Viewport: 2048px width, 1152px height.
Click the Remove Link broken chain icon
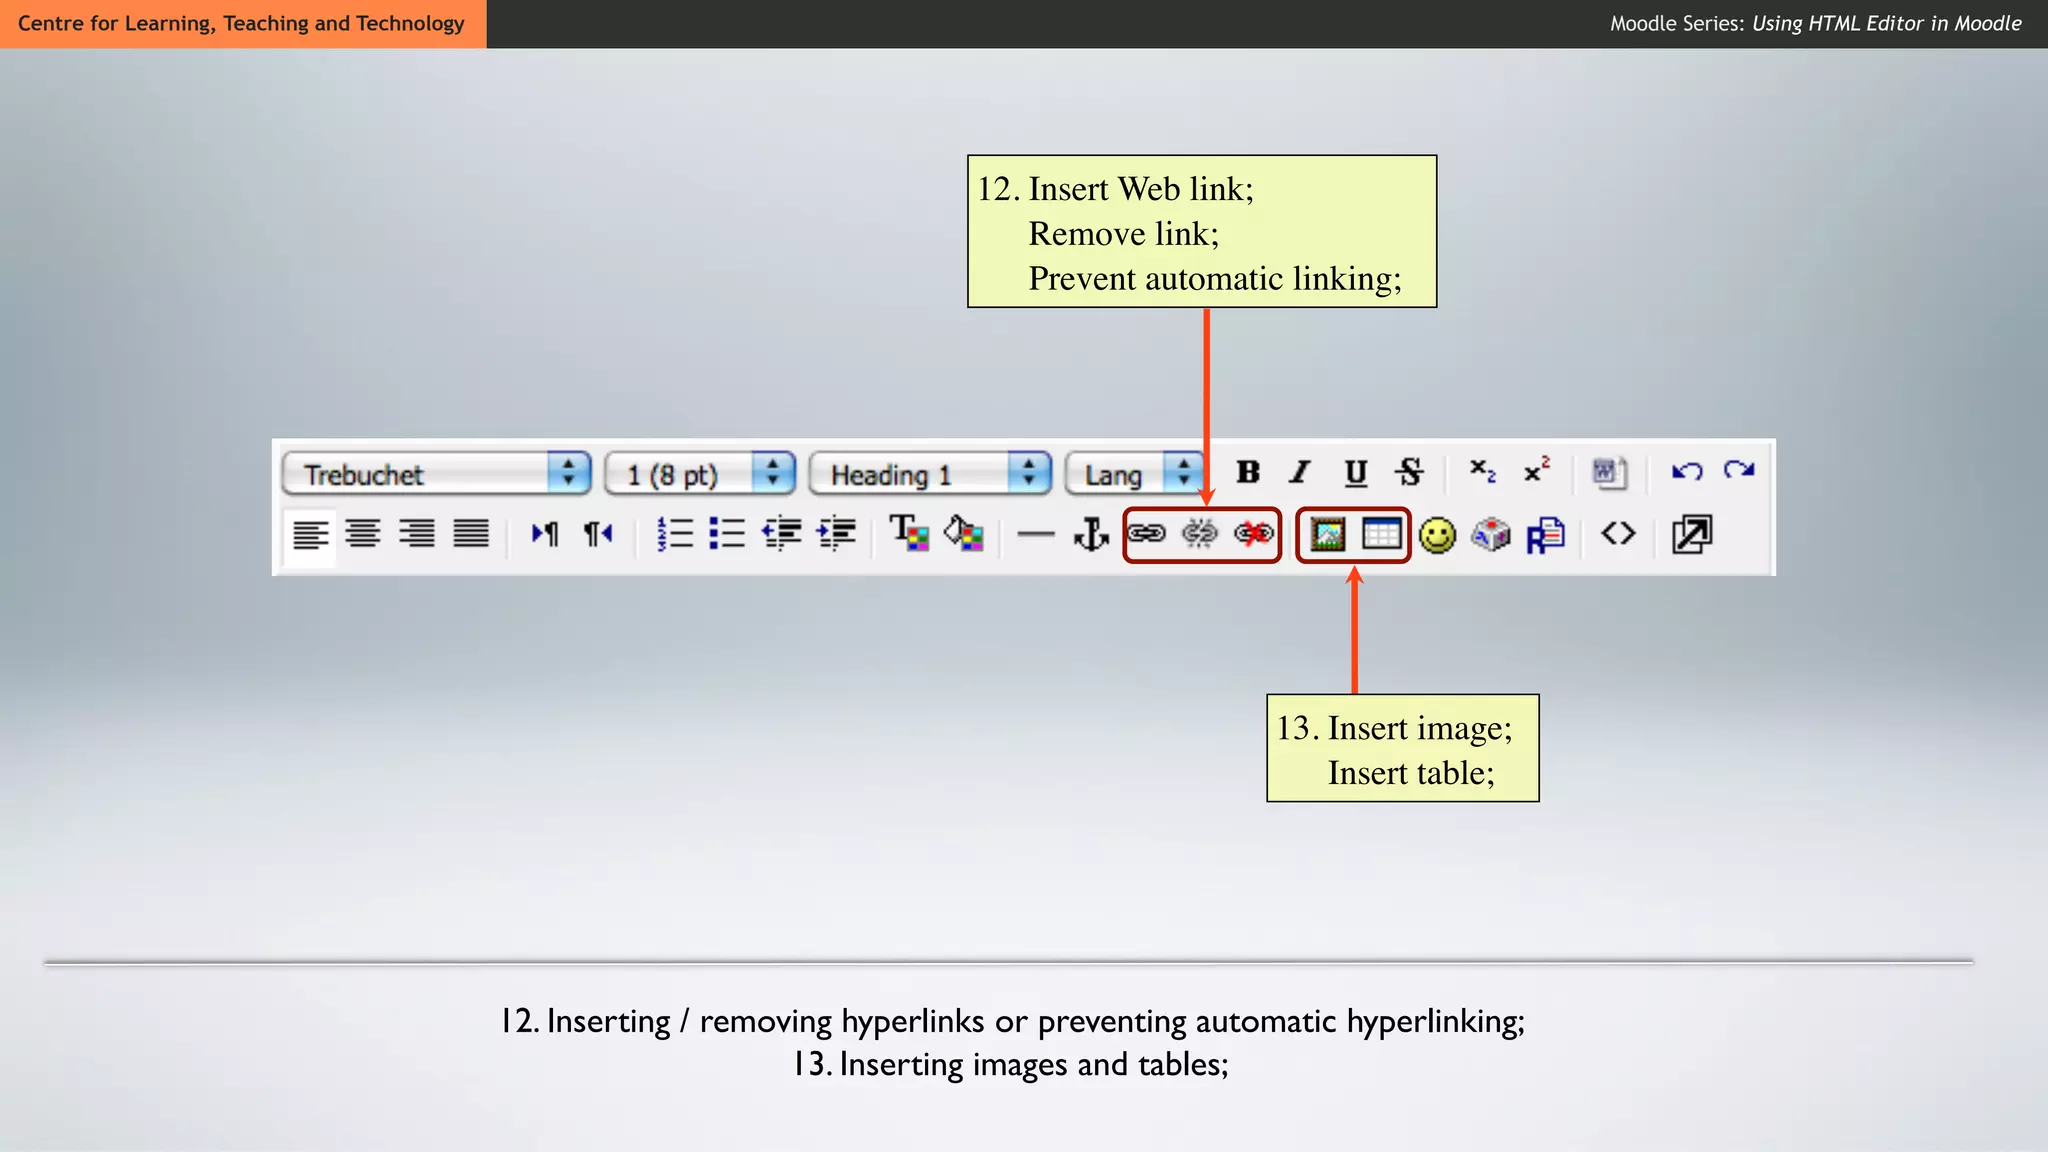coord(1199,534)
